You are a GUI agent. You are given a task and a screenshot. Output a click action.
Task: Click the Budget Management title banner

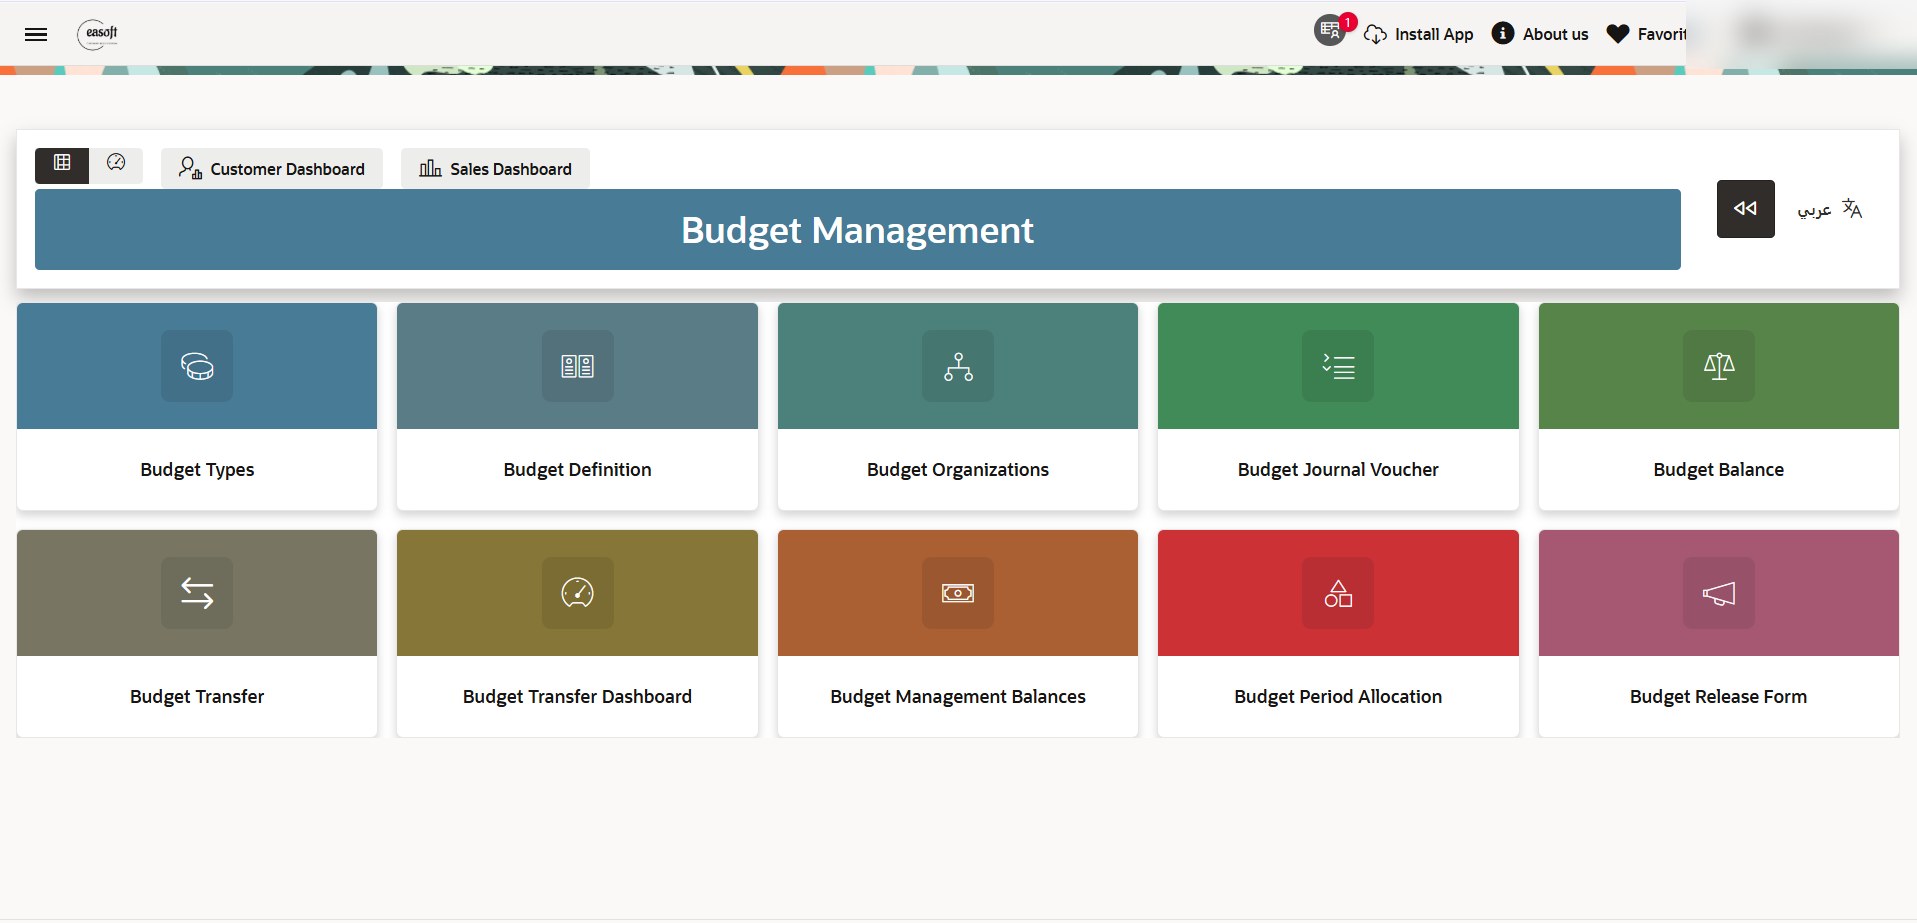click(858, 230)
